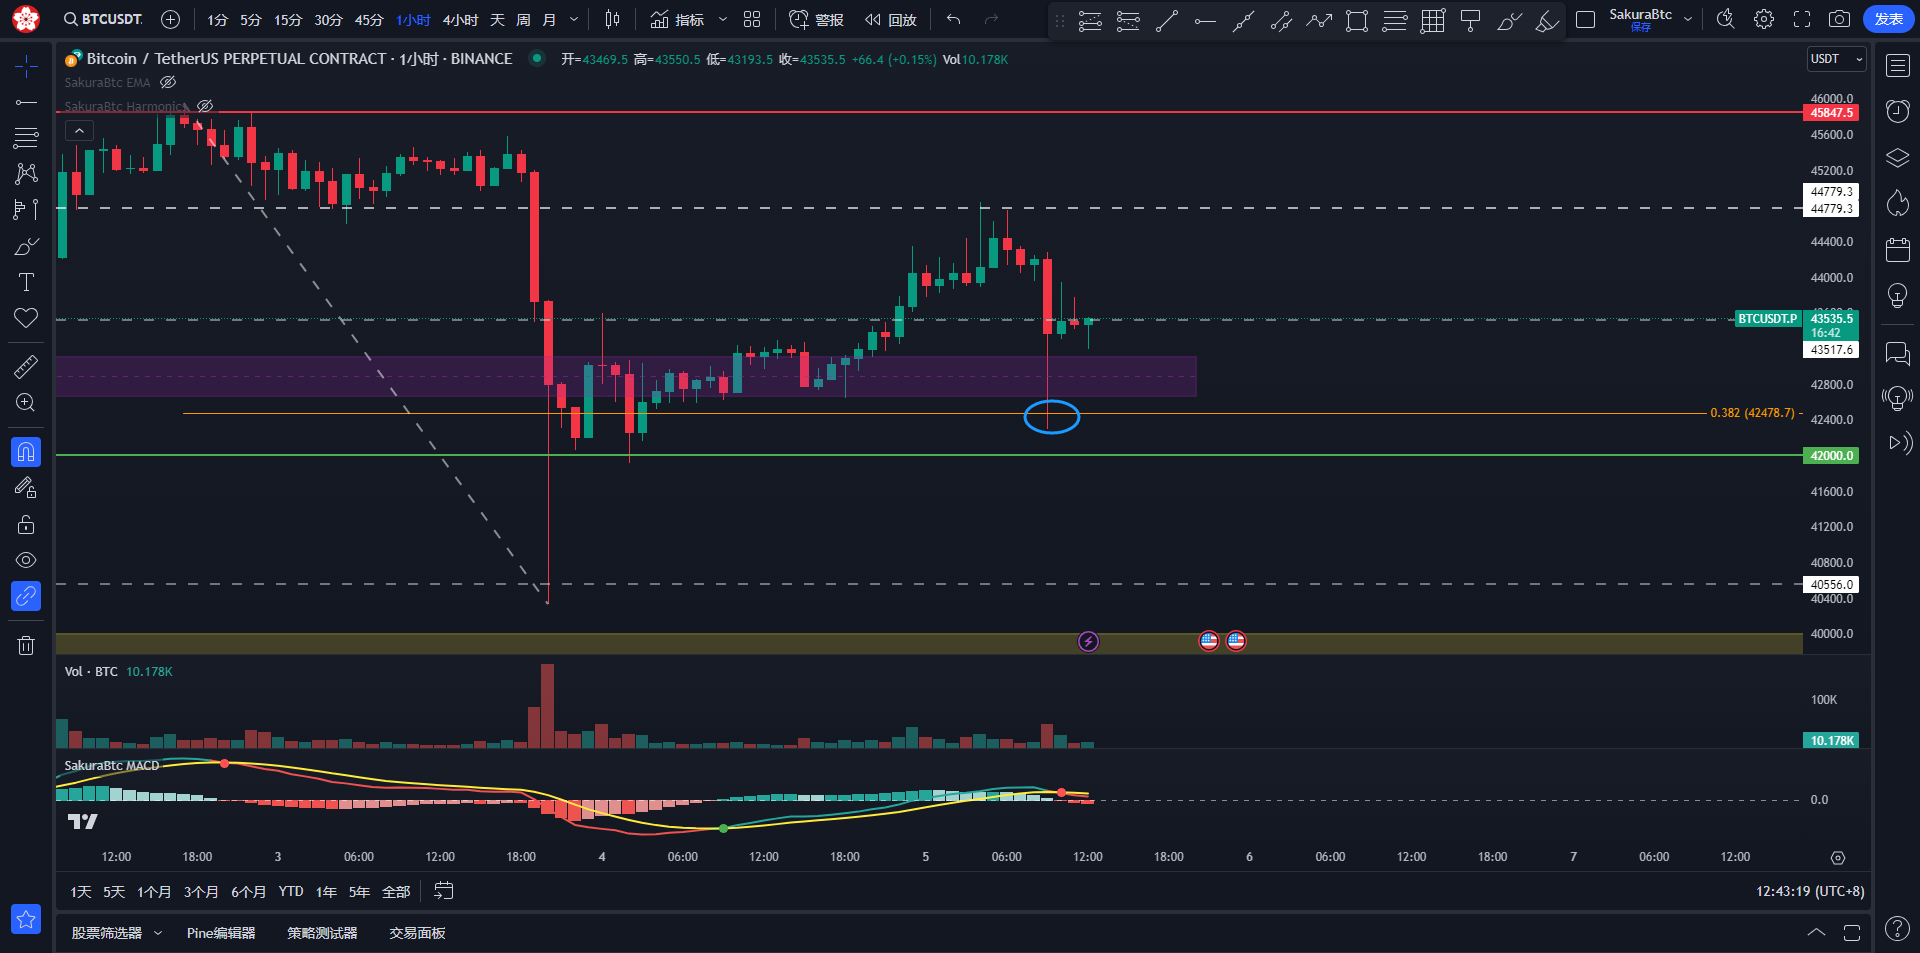The width and height of the screenshot is (1920, 953).
Task: Open the calendar panel in right sidebar
Action: (1897, 249)
